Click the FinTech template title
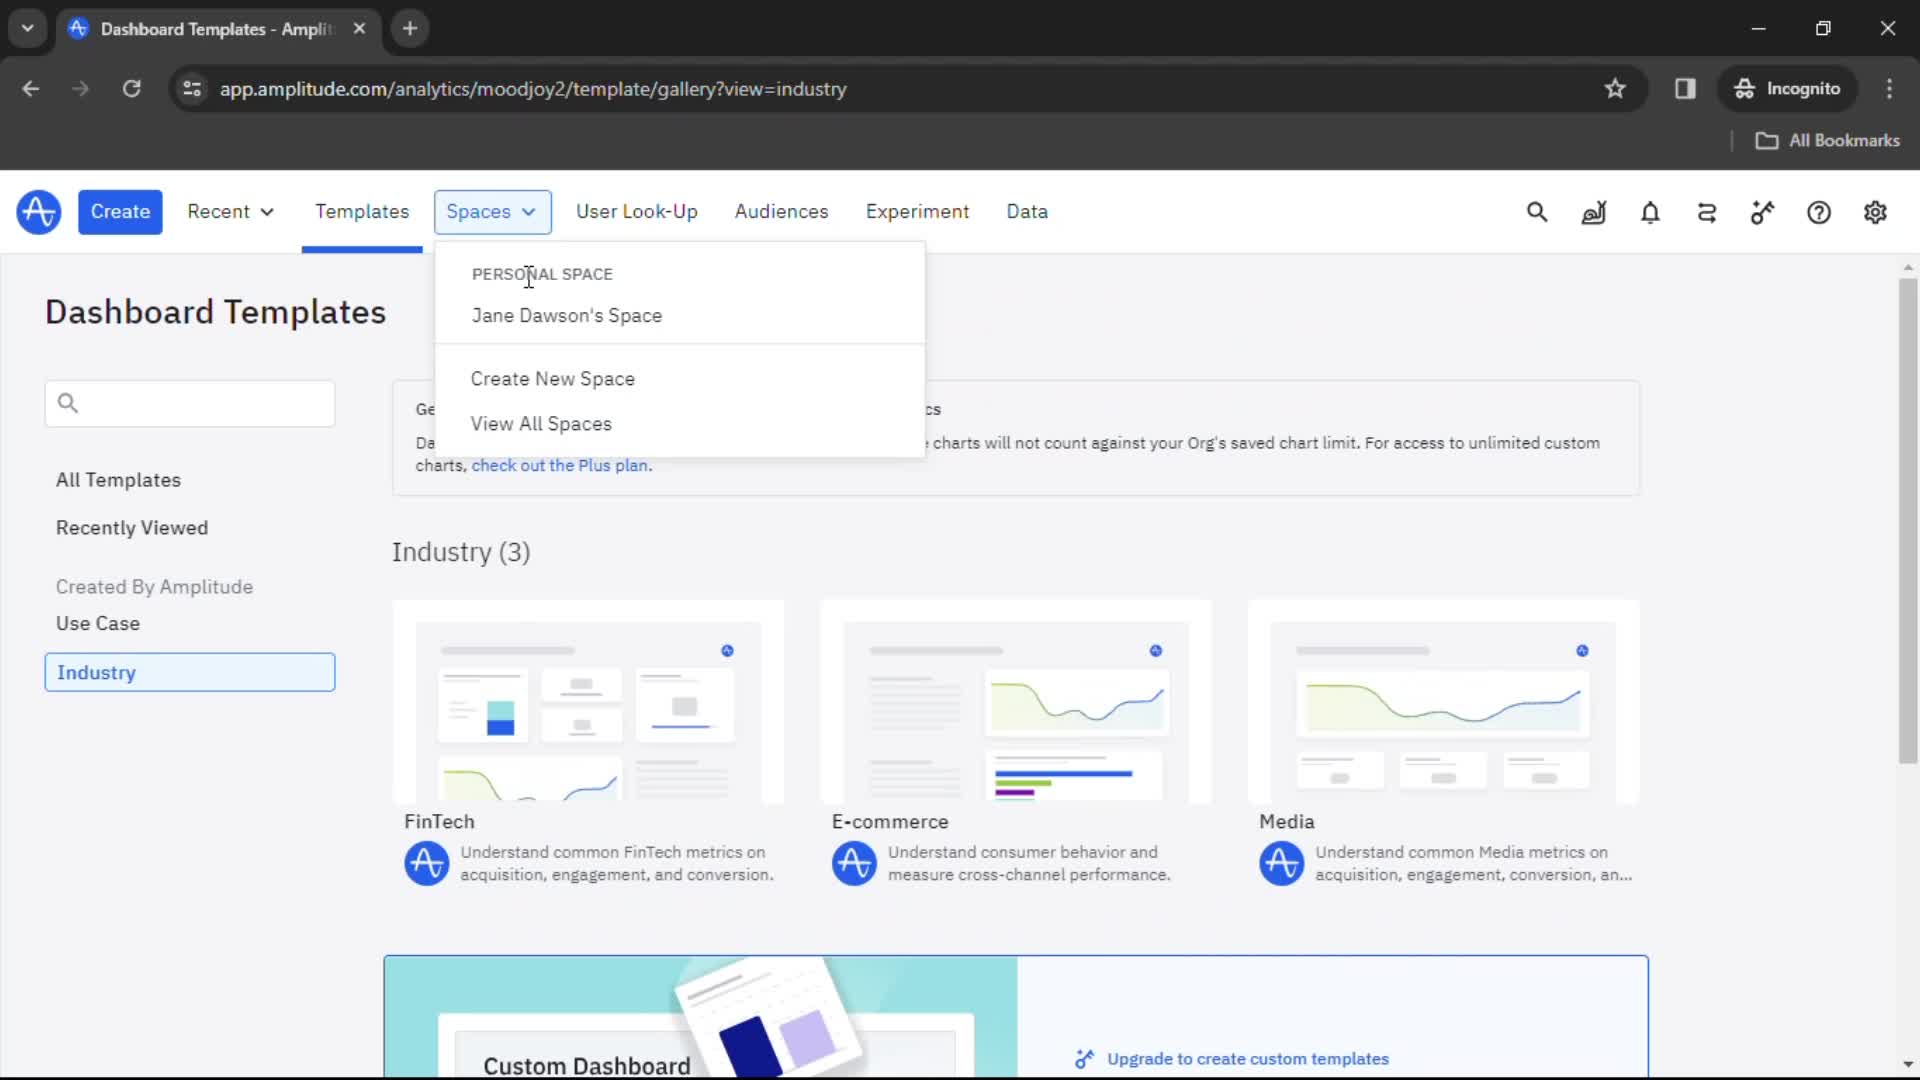The width and height of the screenshot is (1920, 1080). (x=439, y=822)
